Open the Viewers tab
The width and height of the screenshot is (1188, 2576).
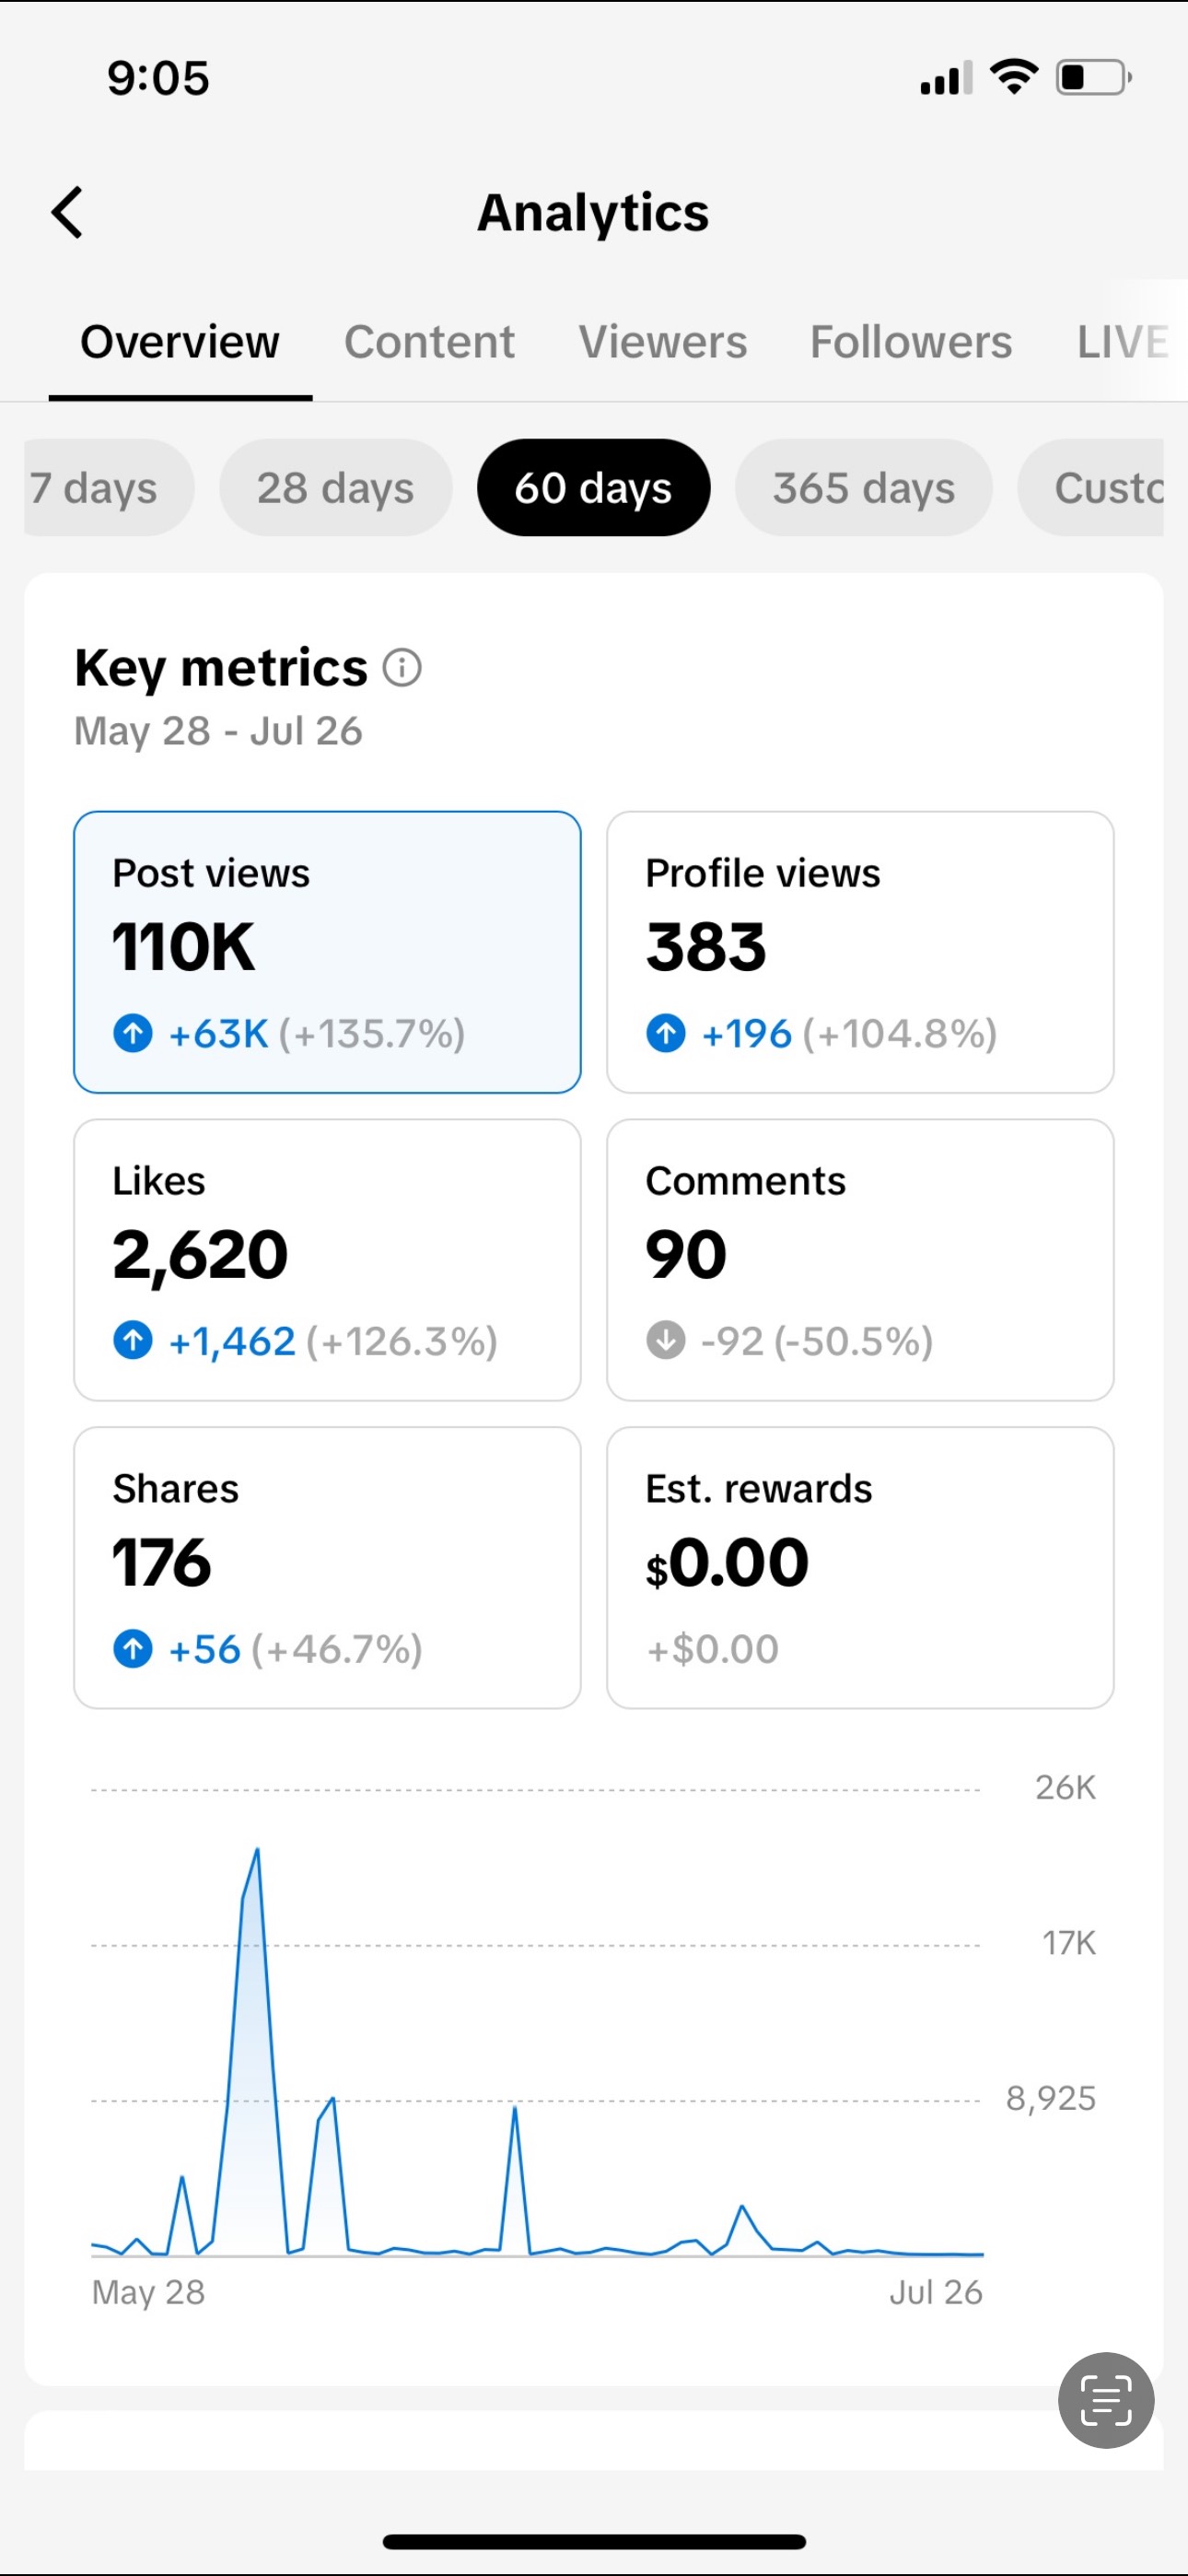point(662,342)
